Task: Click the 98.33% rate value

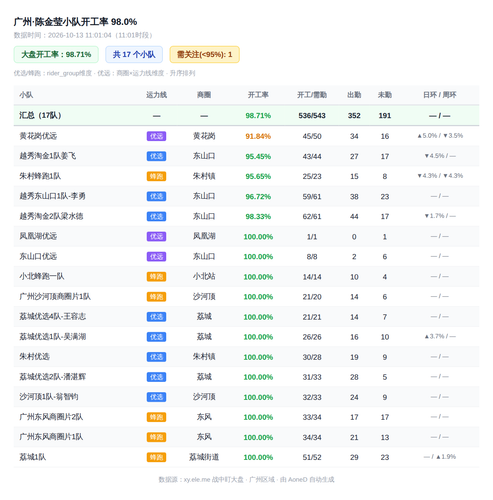Action: [258, 217]
